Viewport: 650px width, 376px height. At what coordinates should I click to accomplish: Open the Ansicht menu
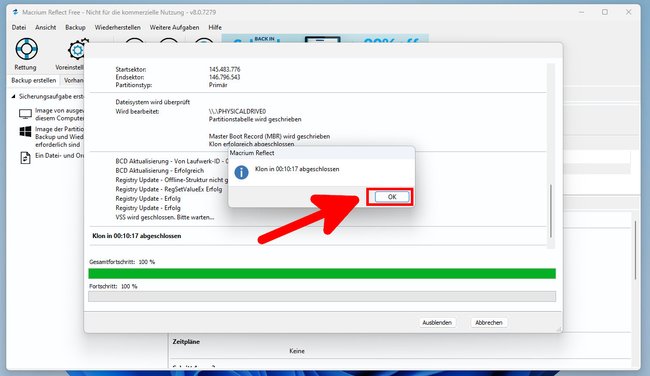point(46,27)
